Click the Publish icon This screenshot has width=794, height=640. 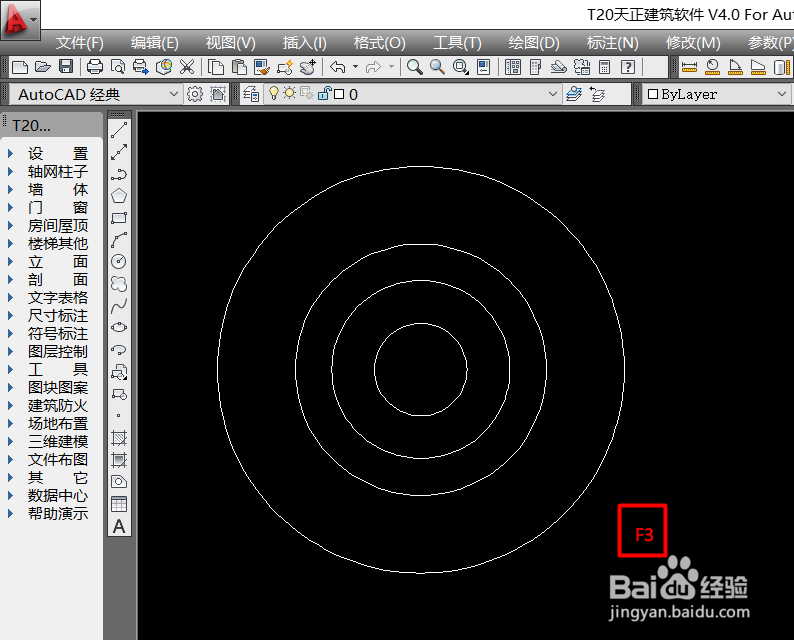pos(141,67)
